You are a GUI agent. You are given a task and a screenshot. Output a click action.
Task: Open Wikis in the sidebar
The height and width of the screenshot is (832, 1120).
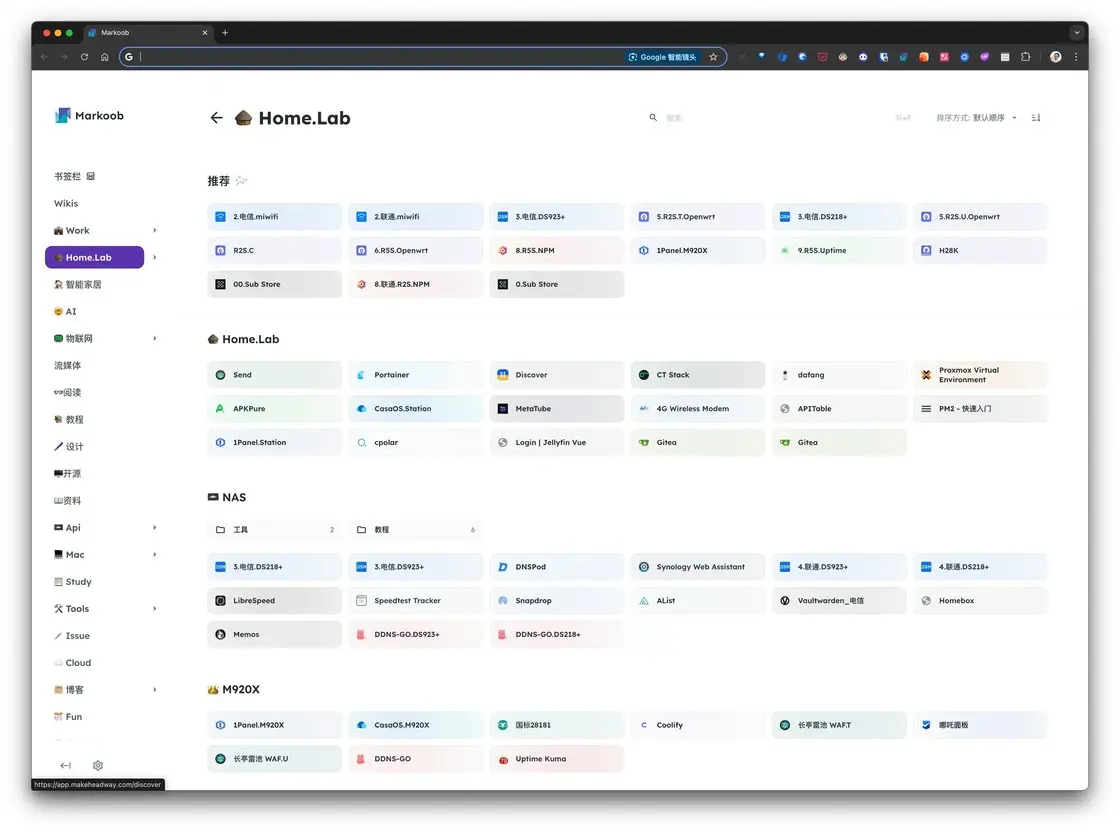[66, 204]
